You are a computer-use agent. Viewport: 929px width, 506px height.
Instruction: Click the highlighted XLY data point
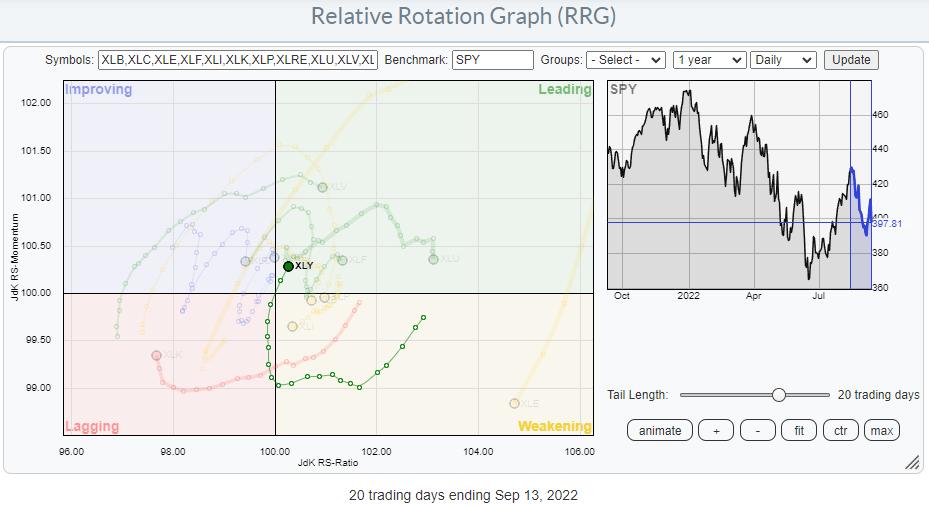coord(288,266)
